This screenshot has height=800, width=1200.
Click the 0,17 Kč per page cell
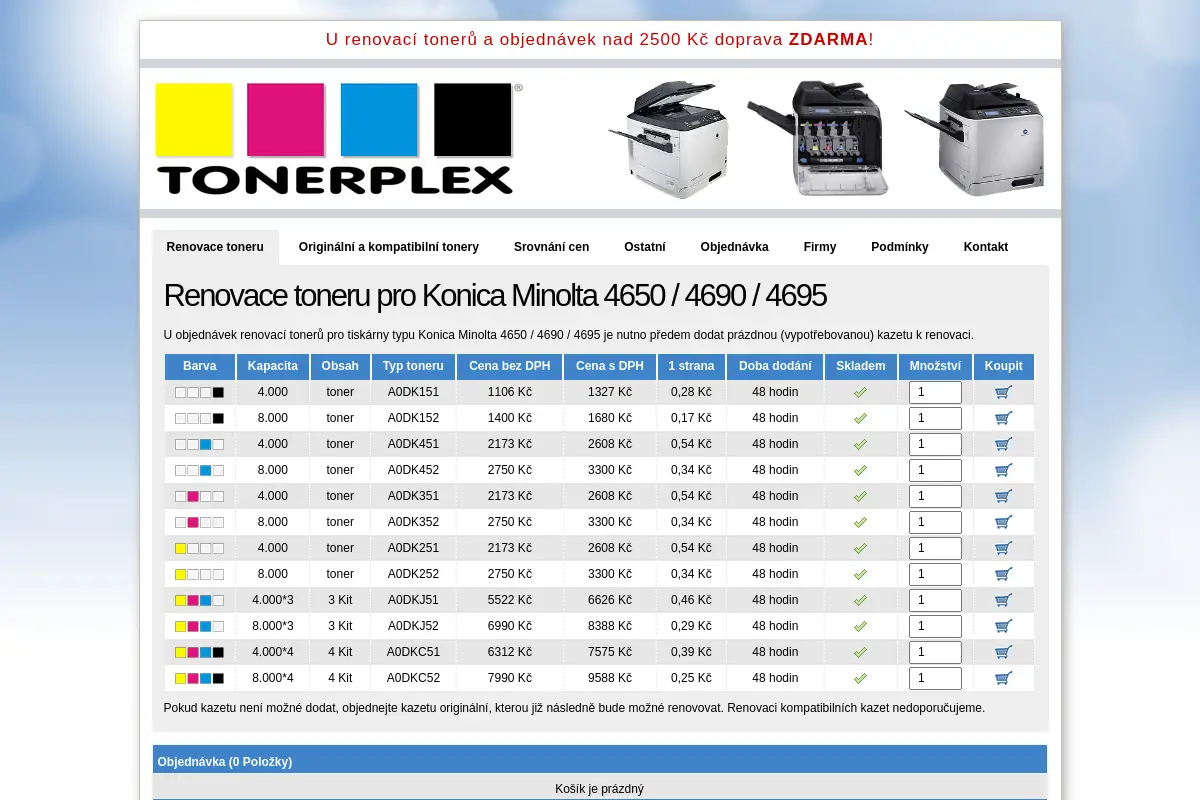click(x=691, y=418)
